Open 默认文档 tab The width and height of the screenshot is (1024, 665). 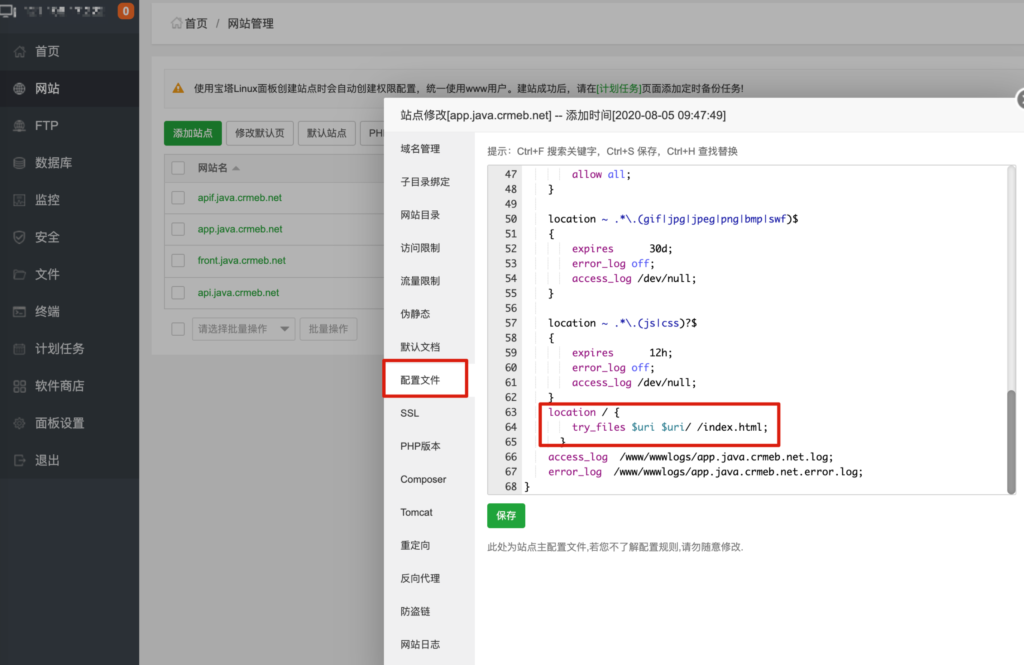coord(420,347)
